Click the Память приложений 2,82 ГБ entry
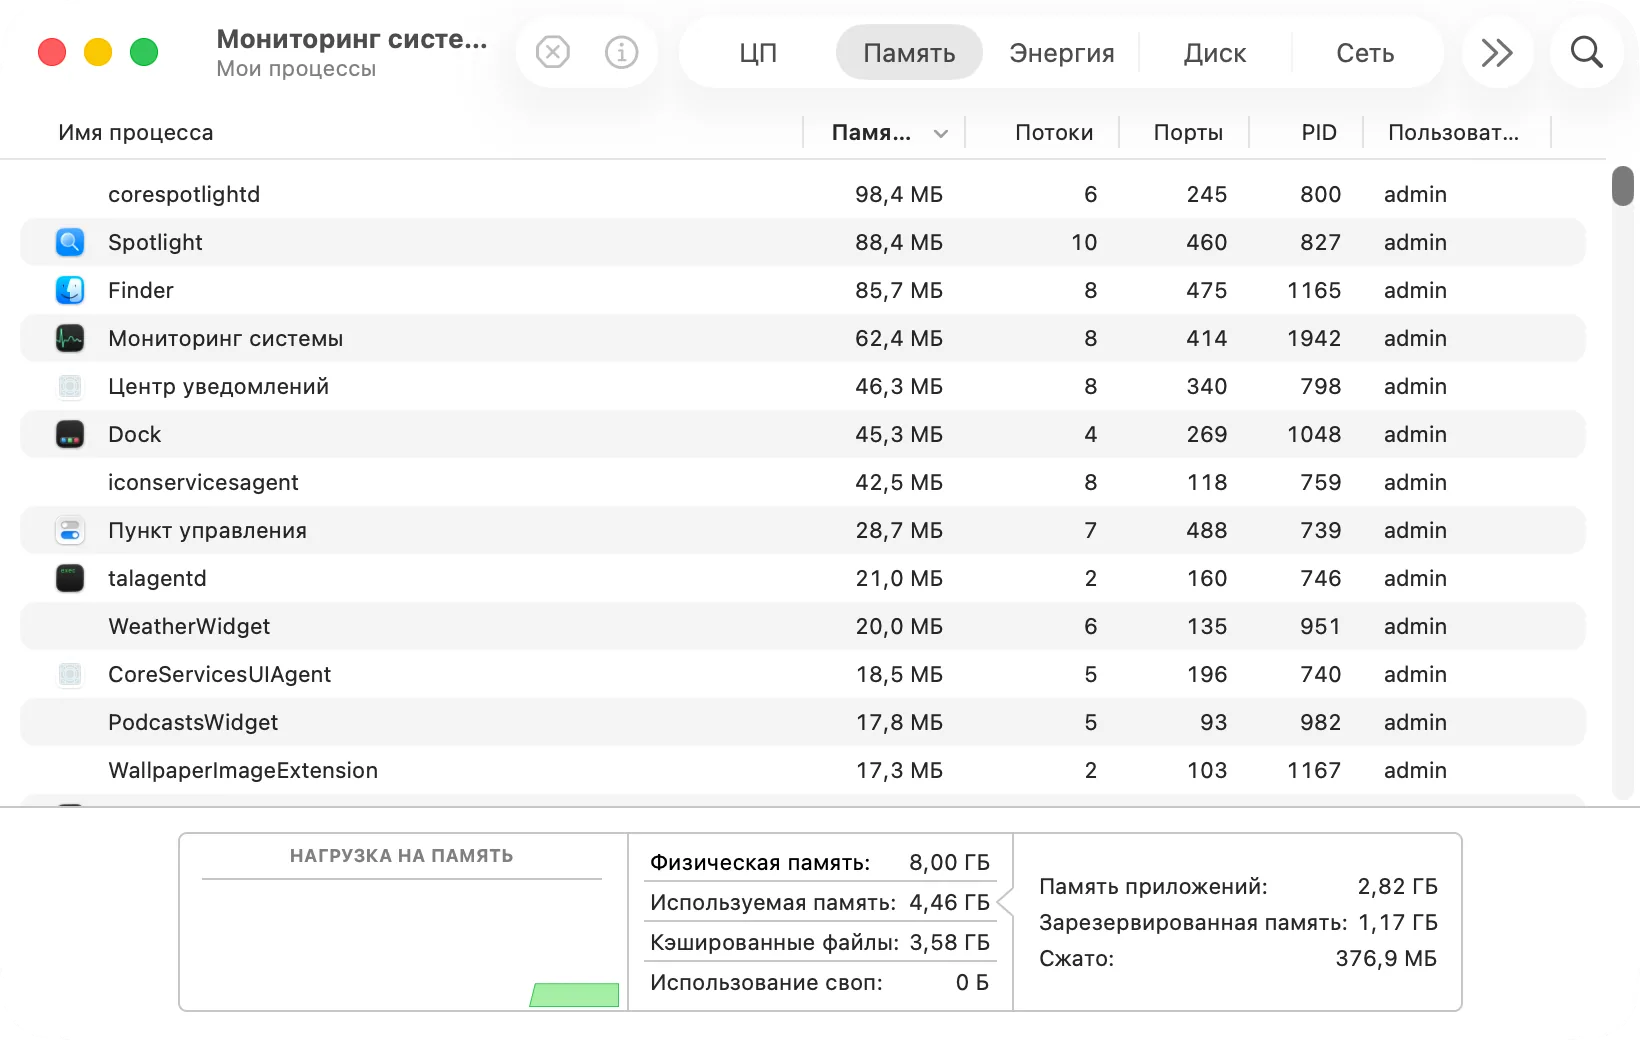This screenshot has height=1040, width=1640. tap(1238, 886)
